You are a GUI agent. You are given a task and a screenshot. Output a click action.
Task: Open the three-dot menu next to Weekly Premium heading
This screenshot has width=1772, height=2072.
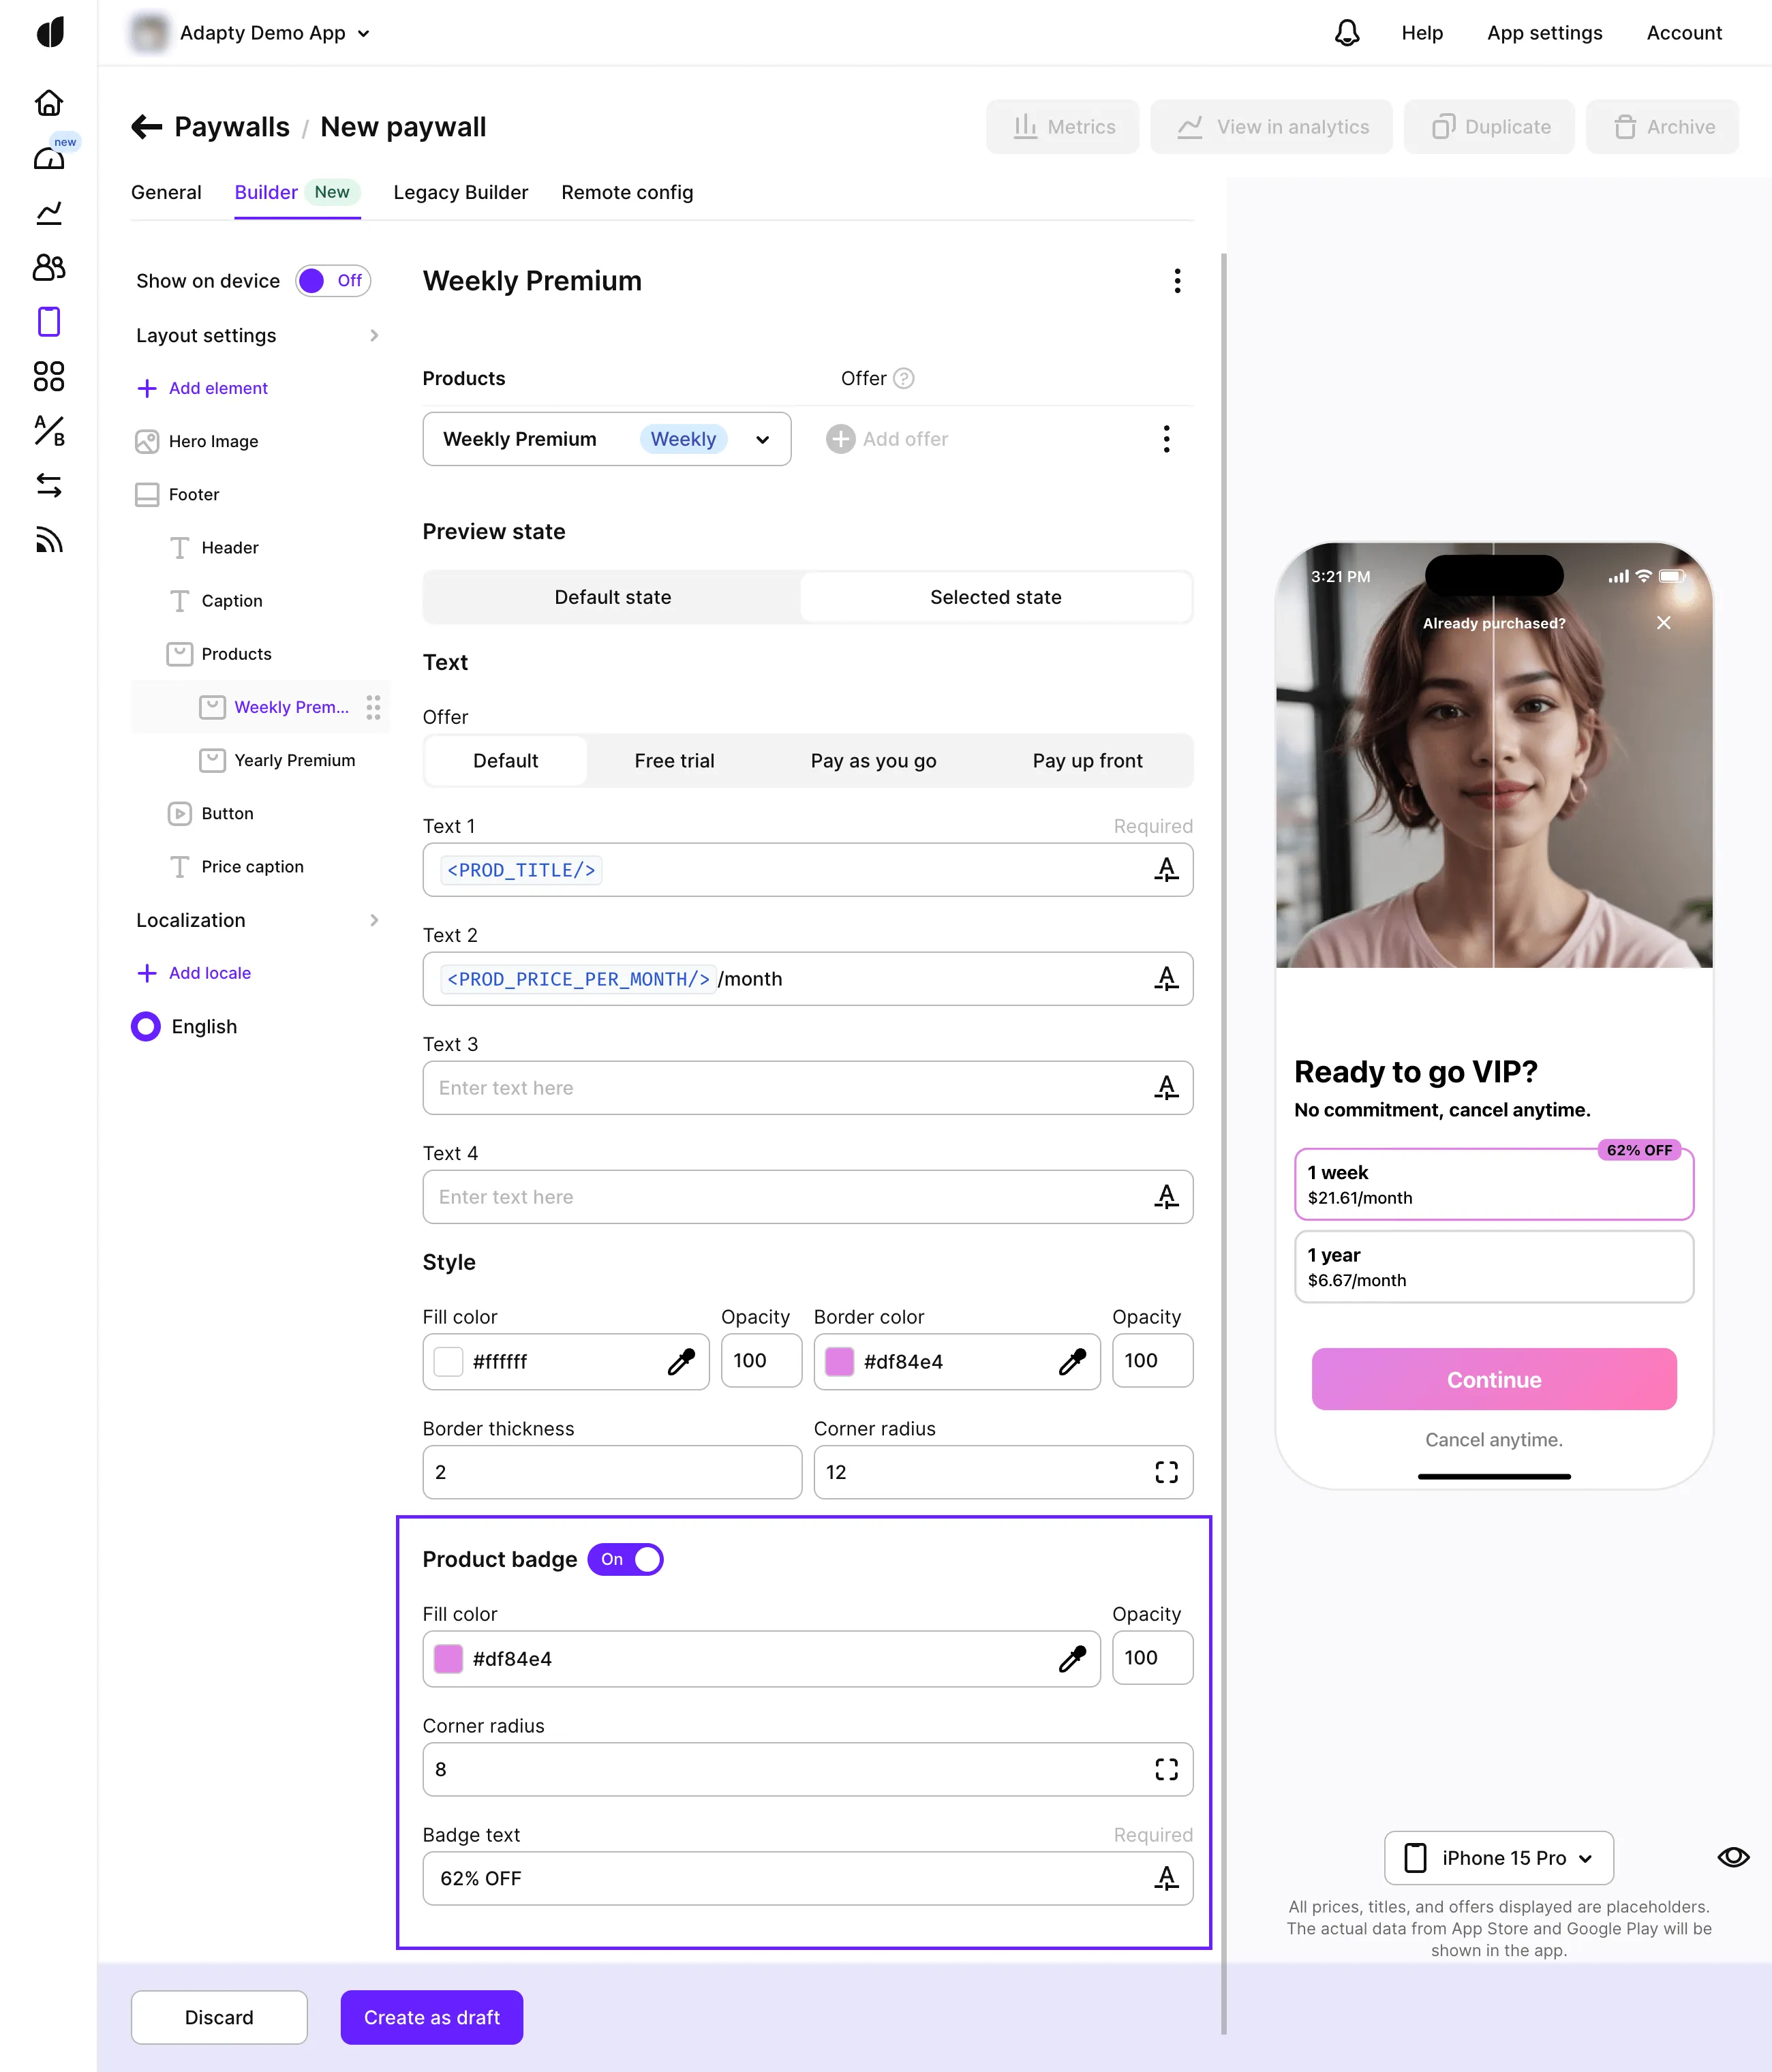coord(1177,281)
